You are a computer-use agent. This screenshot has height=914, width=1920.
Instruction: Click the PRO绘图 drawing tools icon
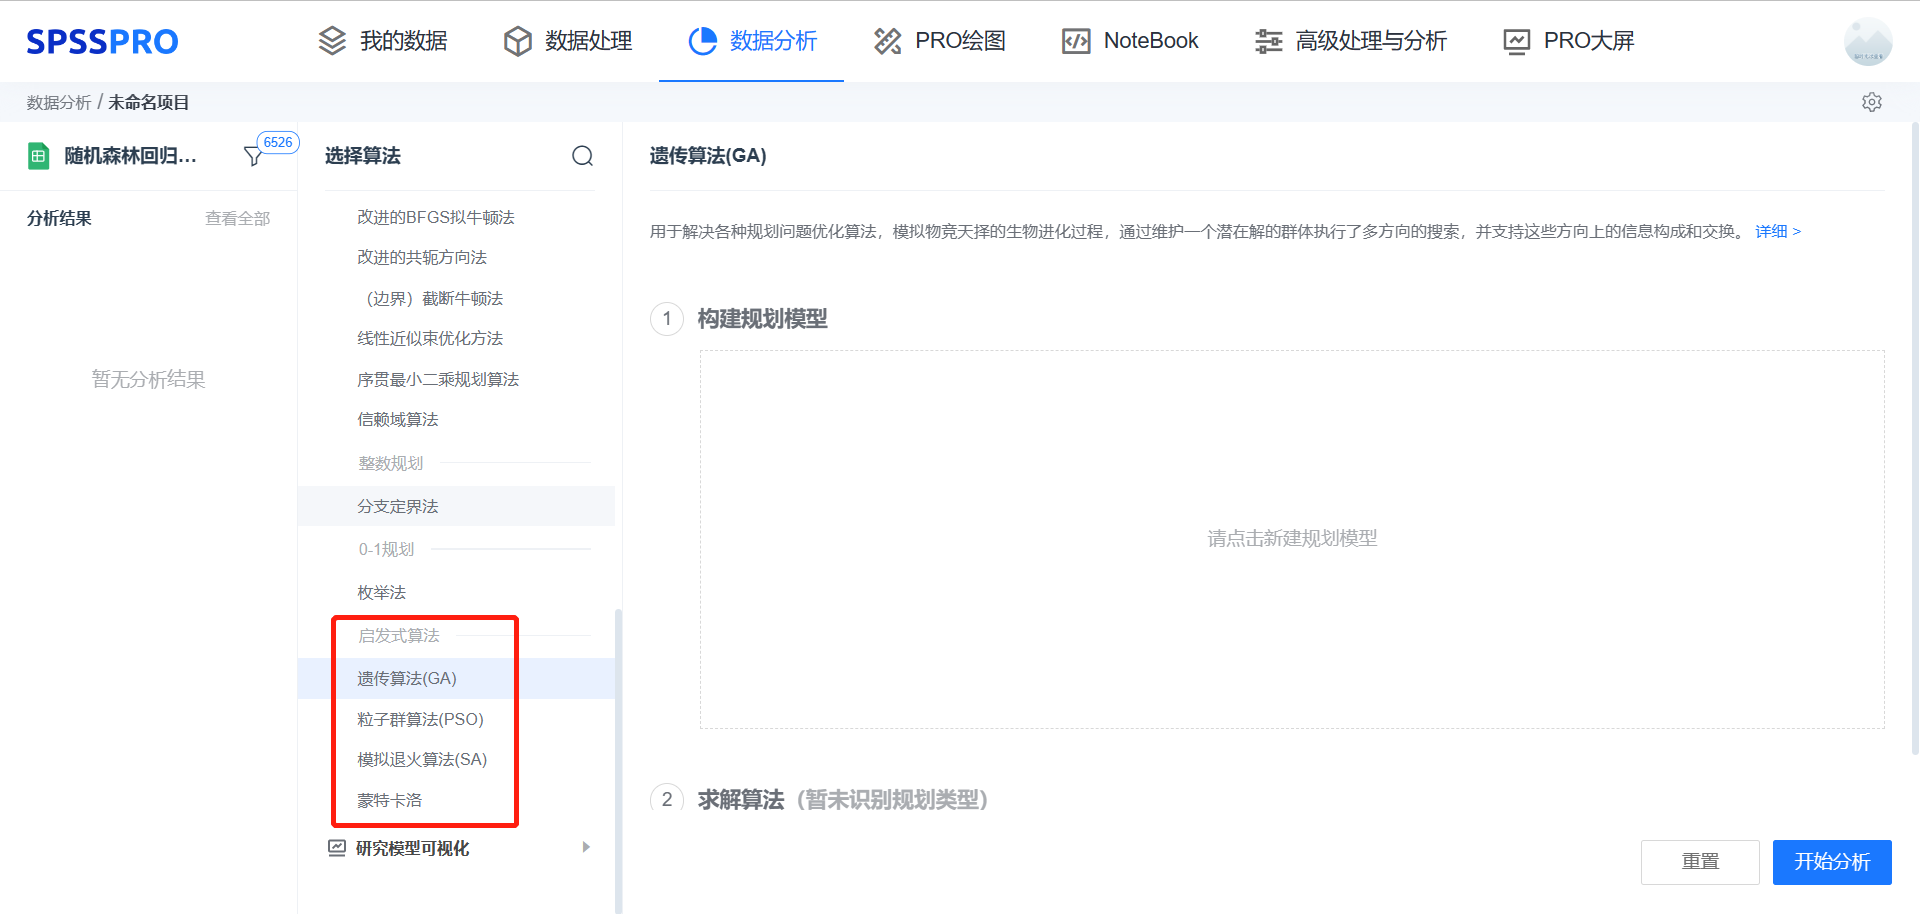tap(888, 41)
